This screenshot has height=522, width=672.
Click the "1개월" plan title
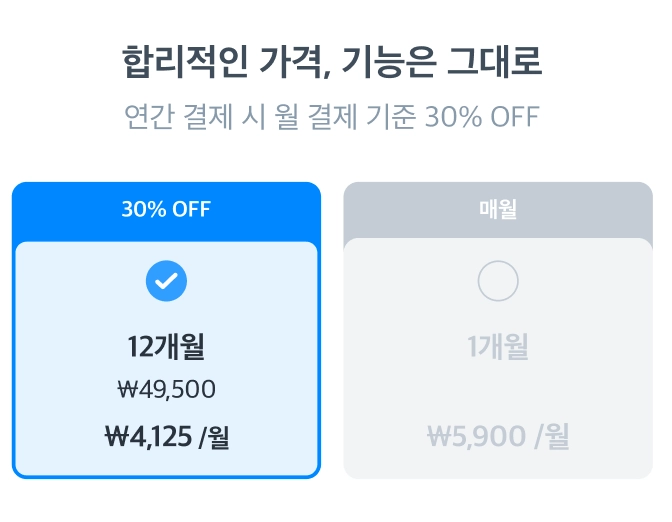[498, 347]
